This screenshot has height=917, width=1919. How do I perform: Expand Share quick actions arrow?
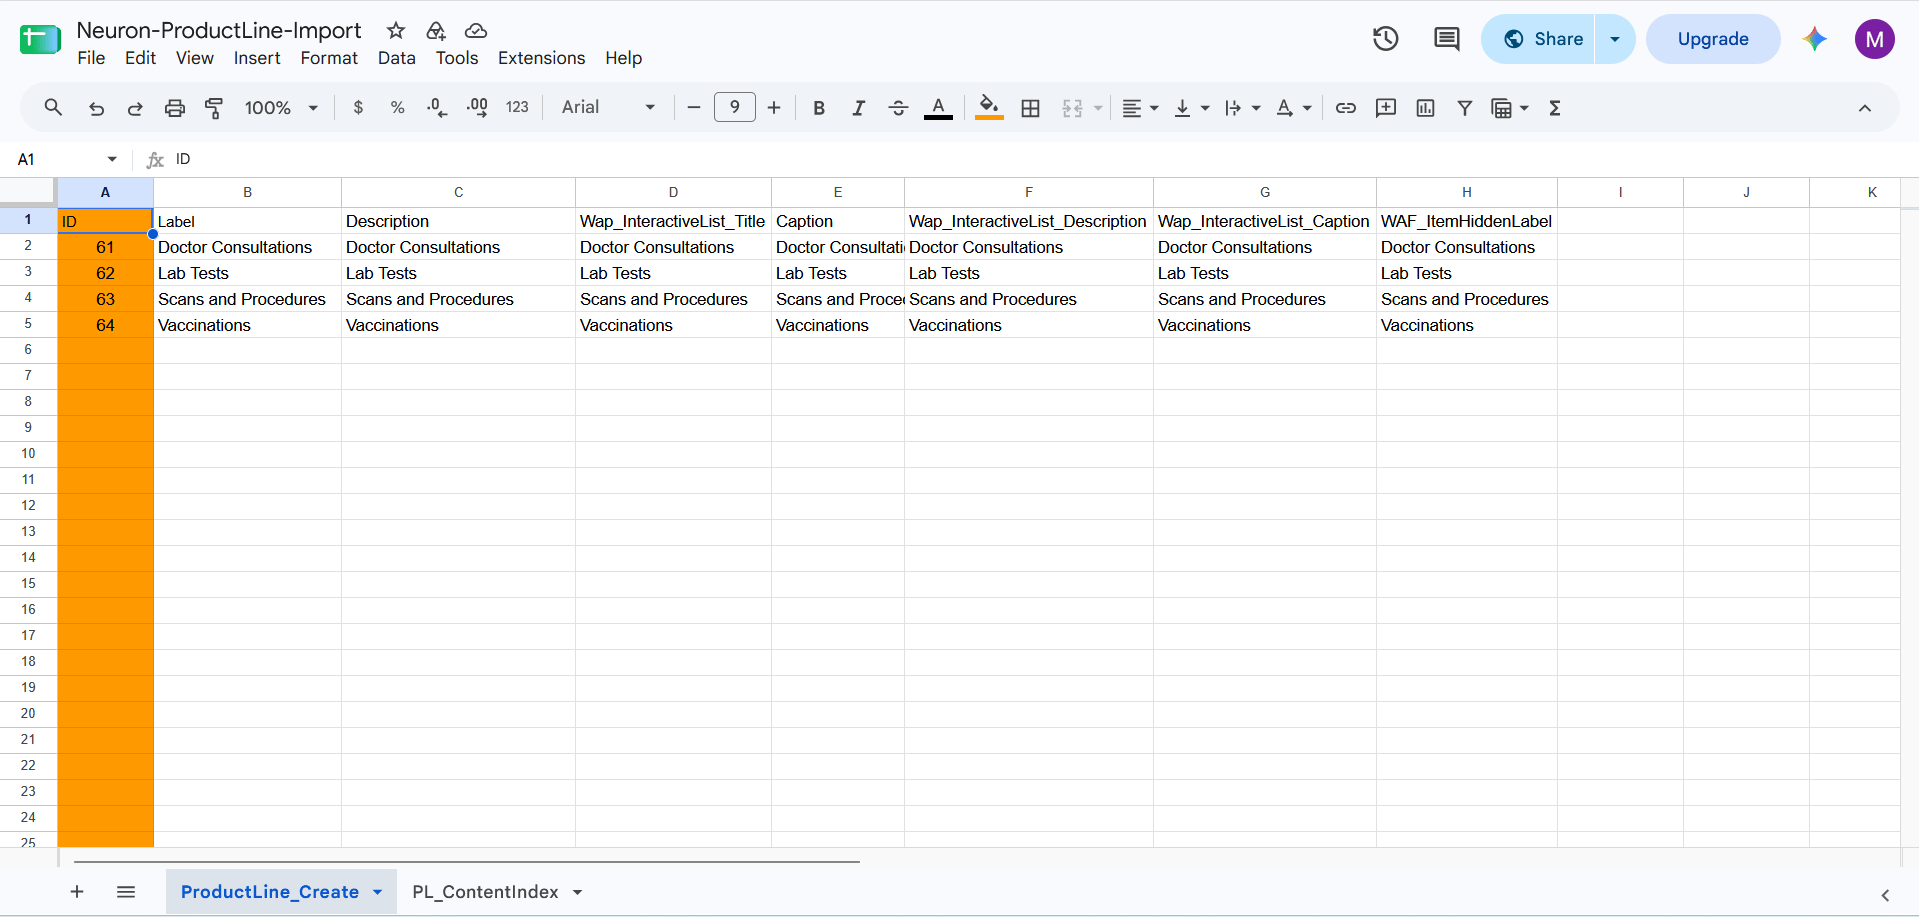tap(1615, 39)
